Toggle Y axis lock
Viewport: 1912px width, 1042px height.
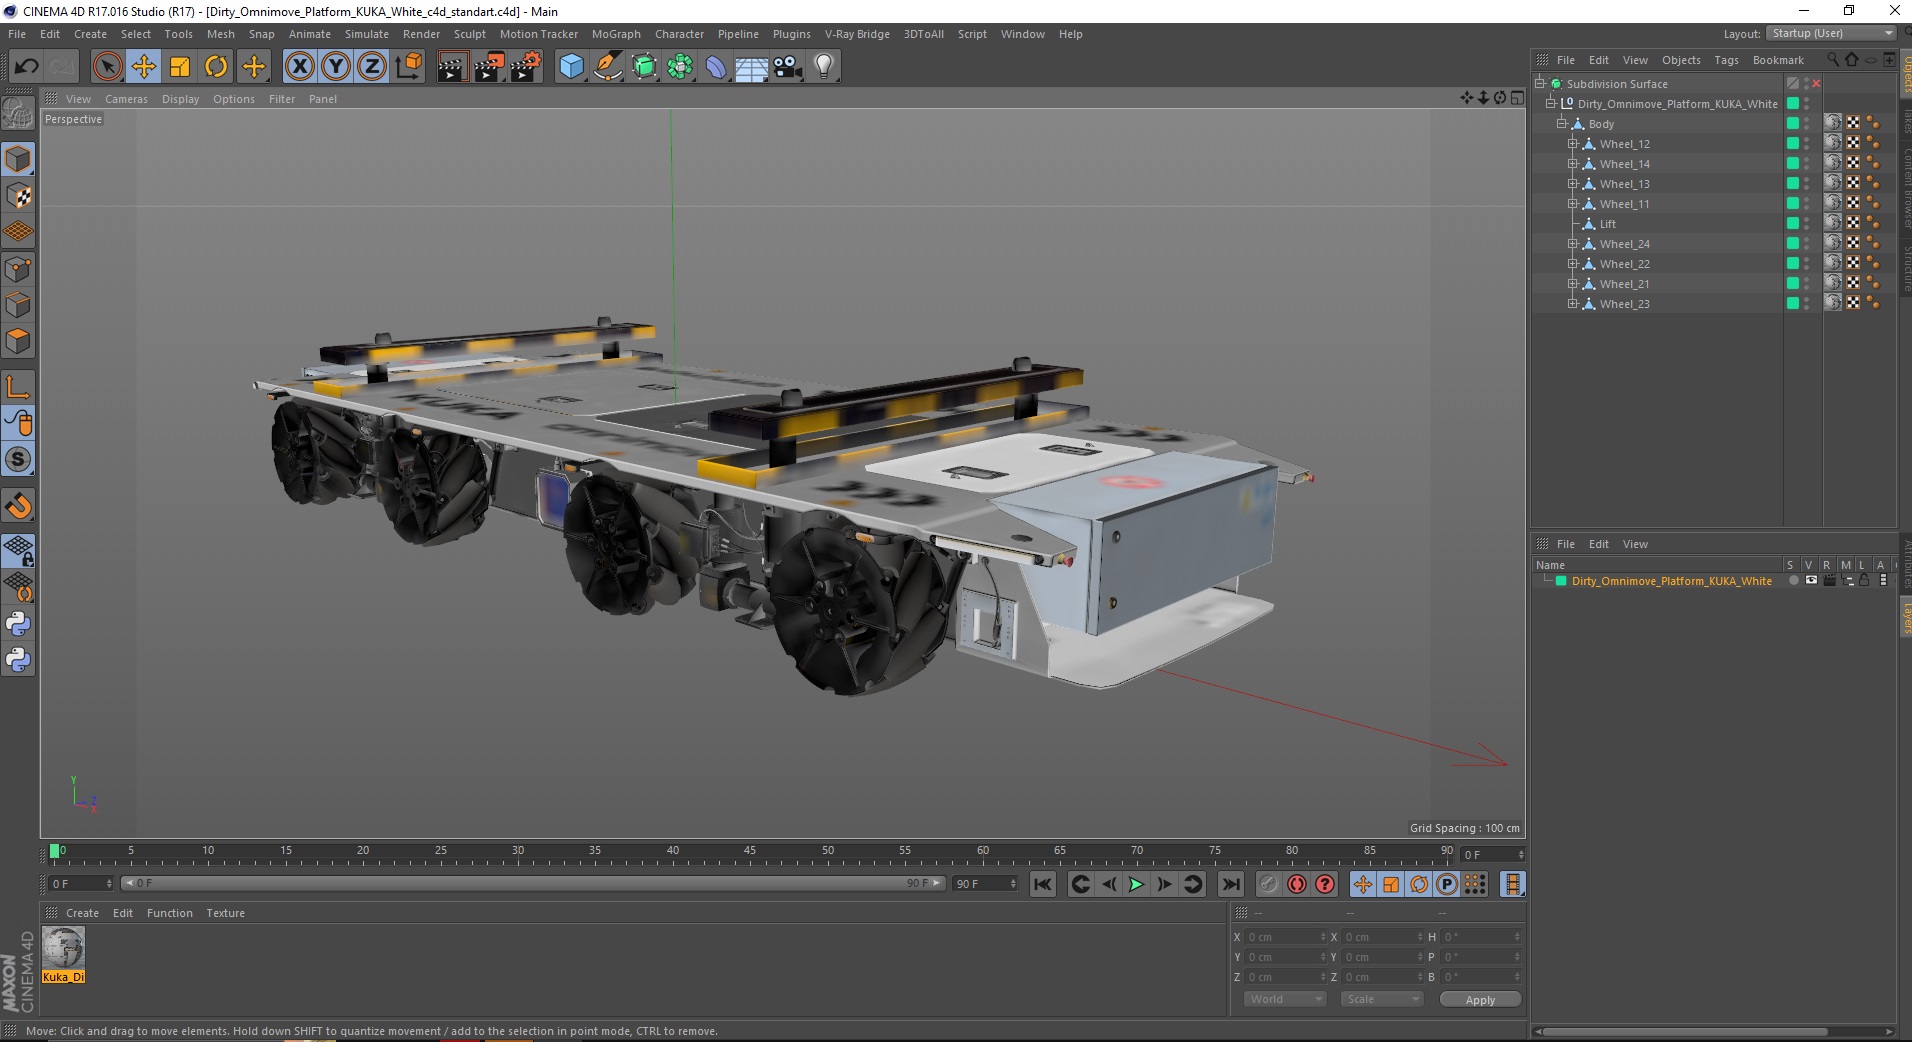336,66
